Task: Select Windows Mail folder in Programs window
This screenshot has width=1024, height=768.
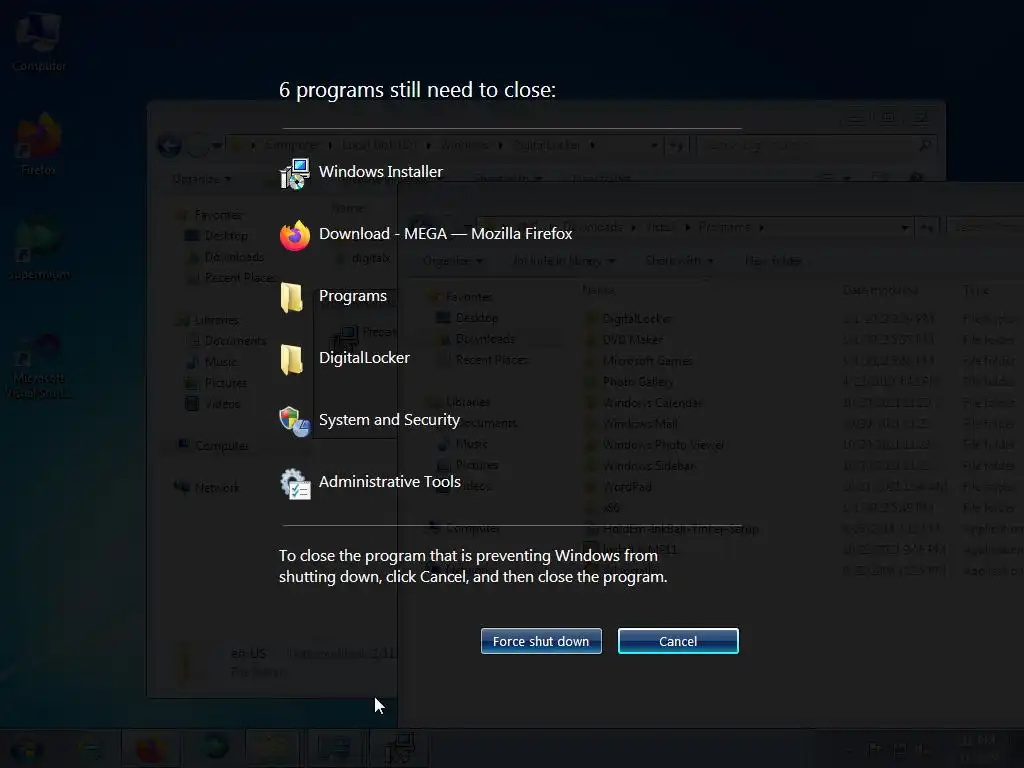Action: (632, 424)
